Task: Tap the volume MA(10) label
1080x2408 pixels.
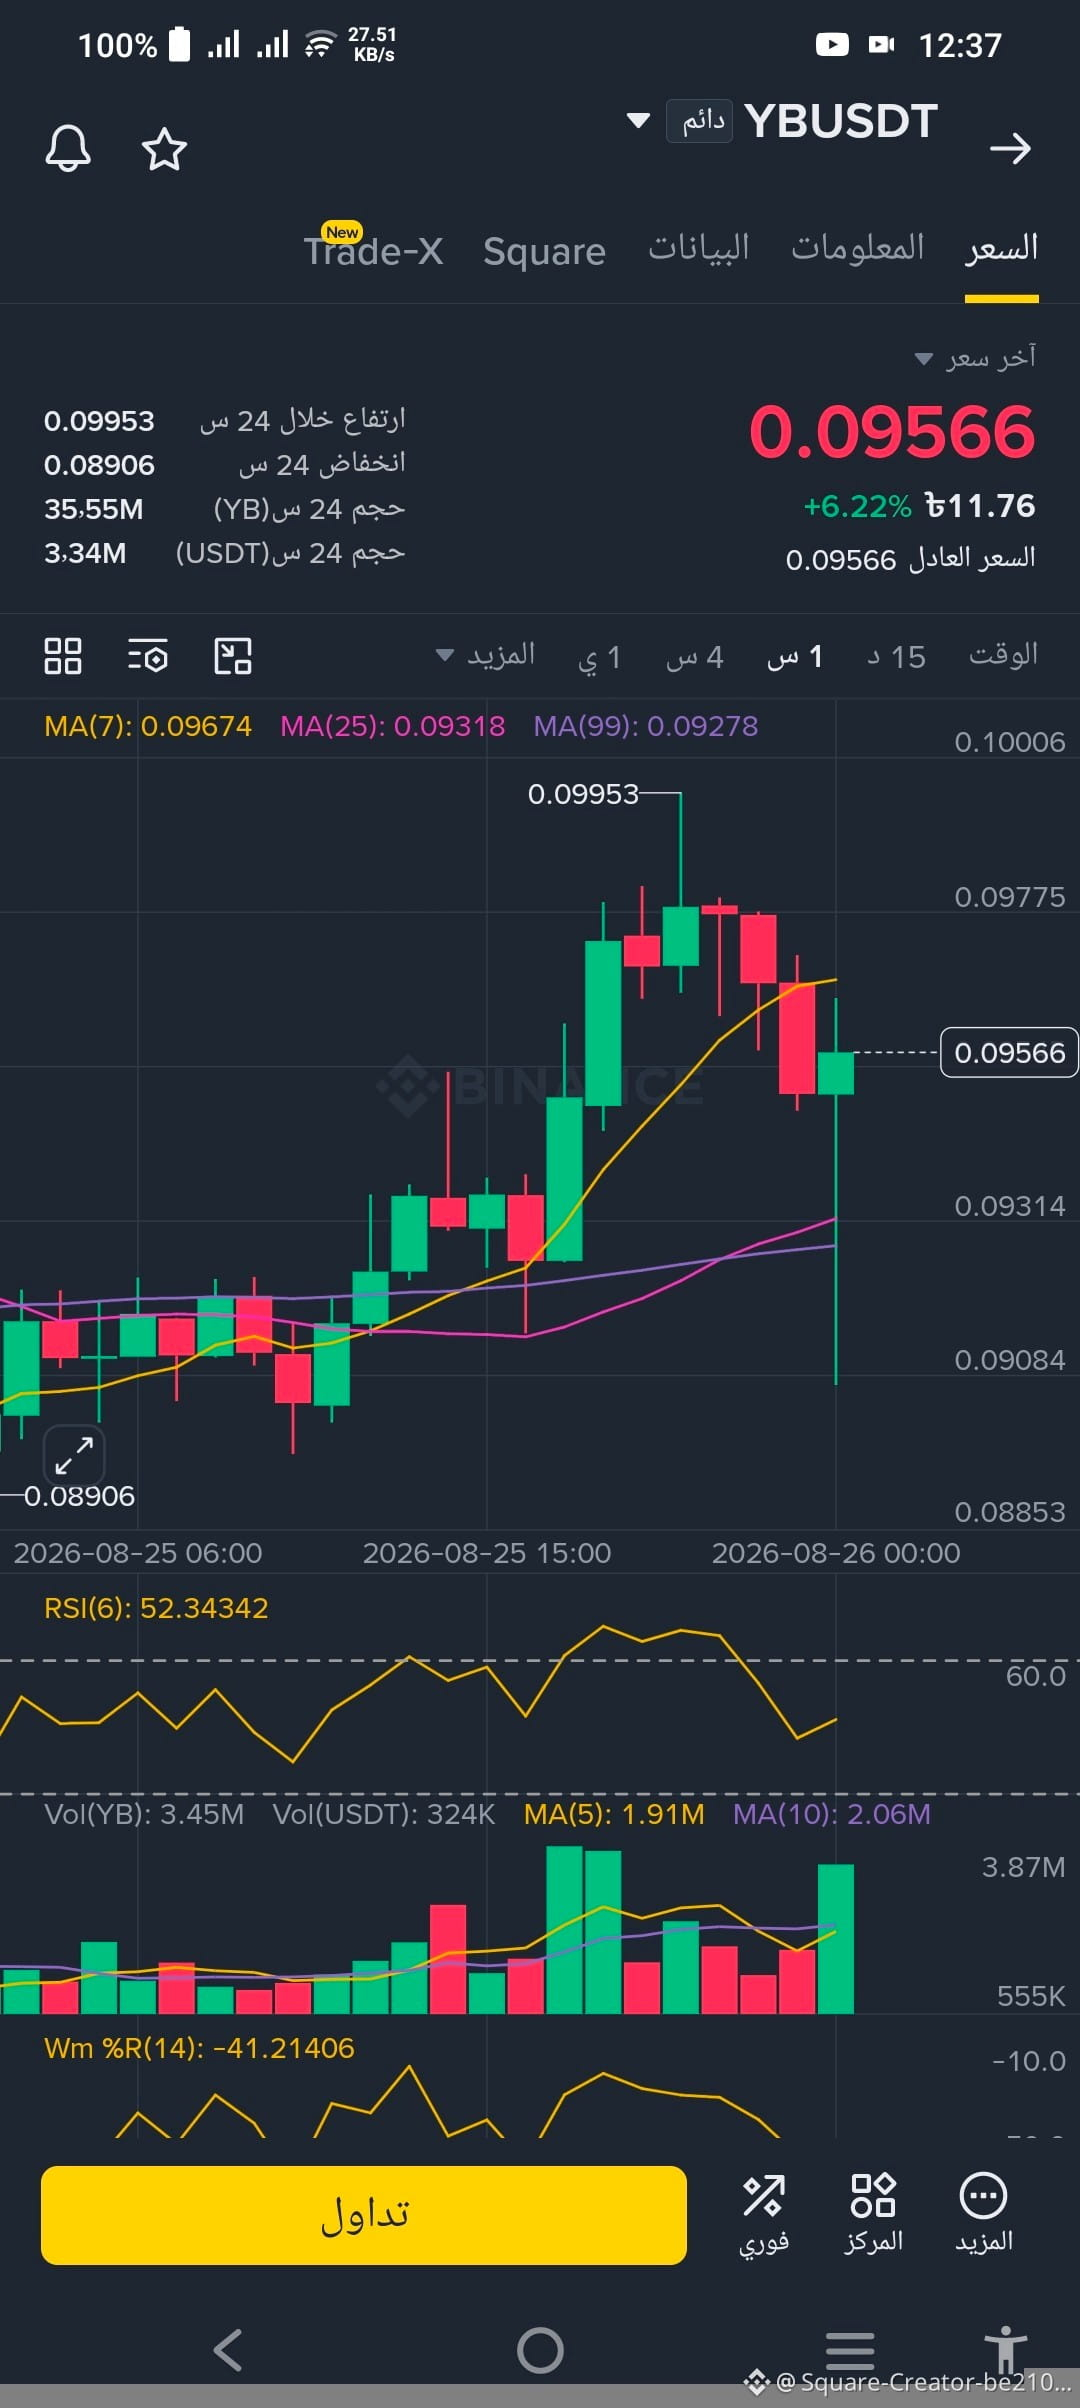Action: coord(832,1814)
